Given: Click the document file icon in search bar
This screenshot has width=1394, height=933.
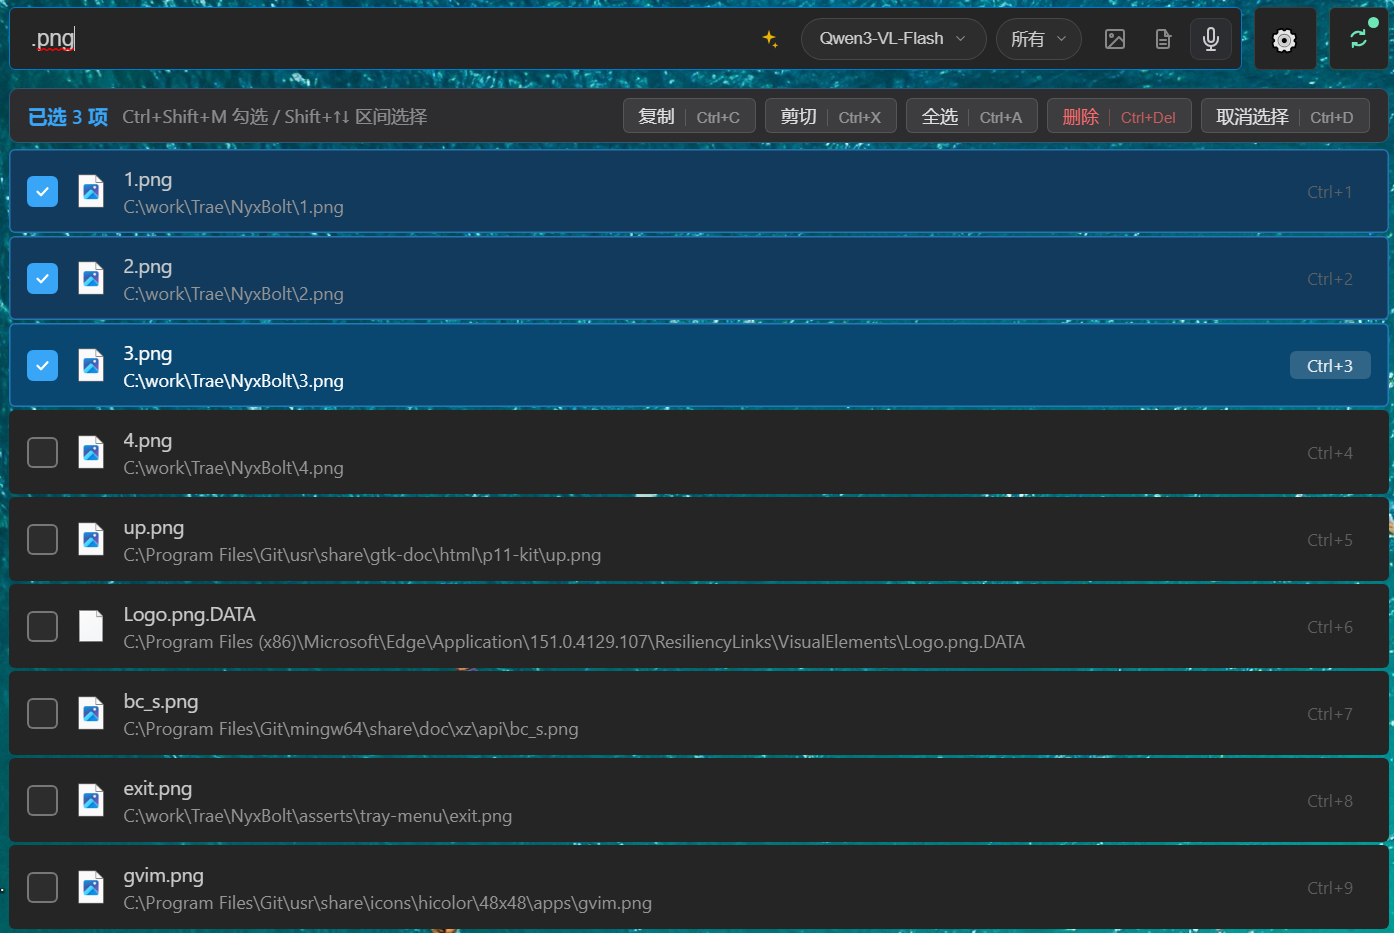Looking at the screenshot, I should point(1163,39).
